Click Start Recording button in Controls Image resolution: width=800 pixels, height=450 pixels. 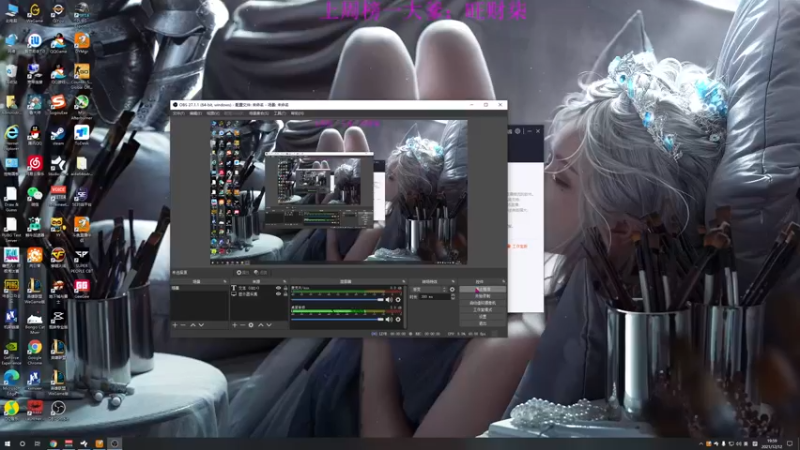(x=482, y=296)
